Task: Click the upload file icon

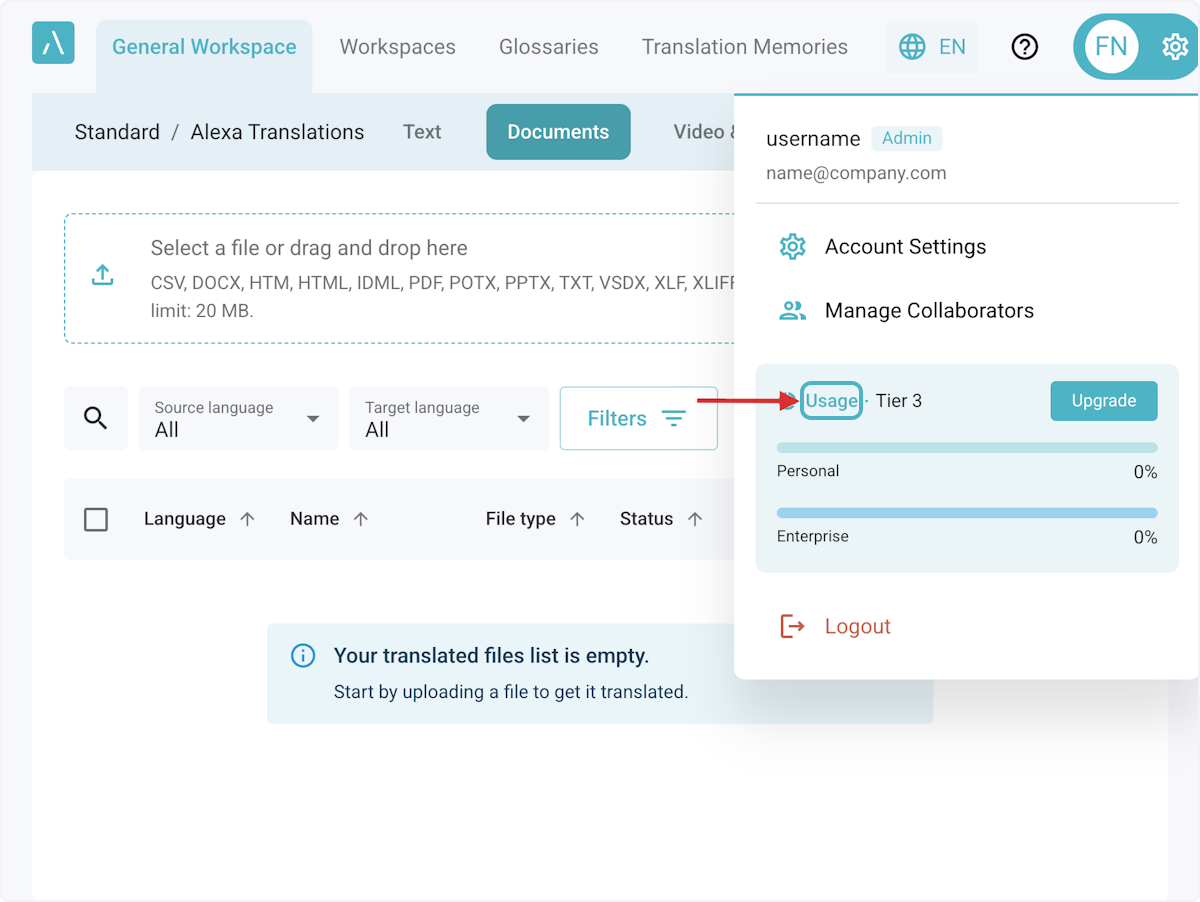Action: pyautogui.click(x=103, y=276)
